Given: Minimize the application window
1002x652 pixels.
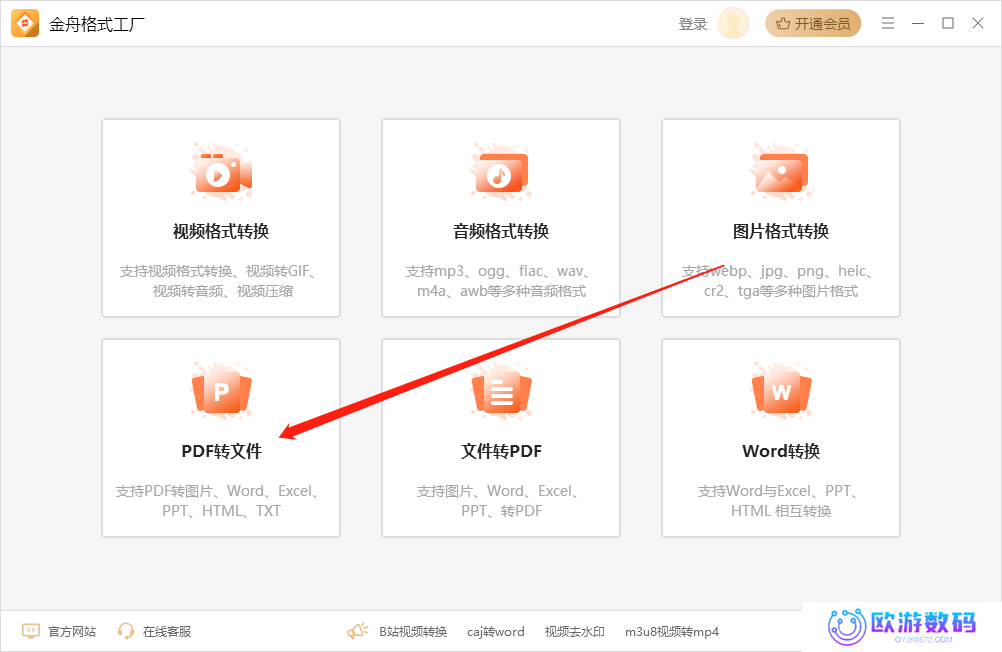Looking at the screenshot, I should (918, 24).
